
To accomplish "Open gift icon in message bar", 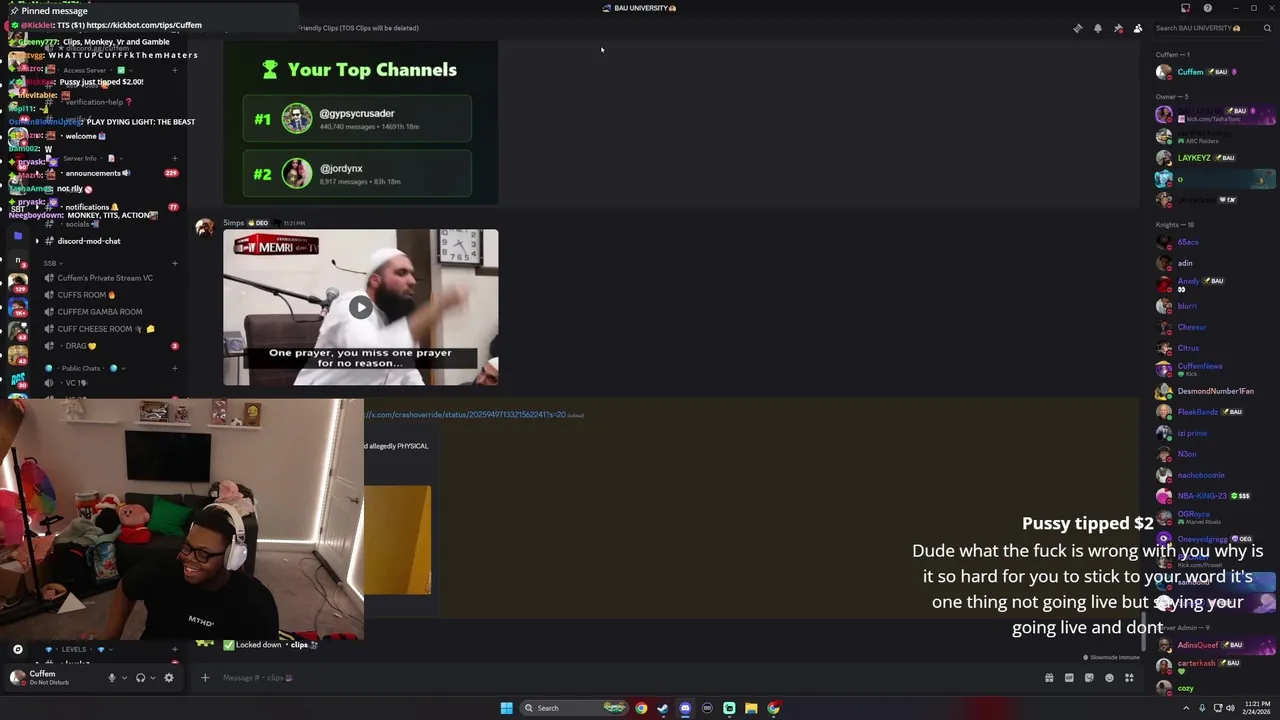I will [x=1049, y=678].
